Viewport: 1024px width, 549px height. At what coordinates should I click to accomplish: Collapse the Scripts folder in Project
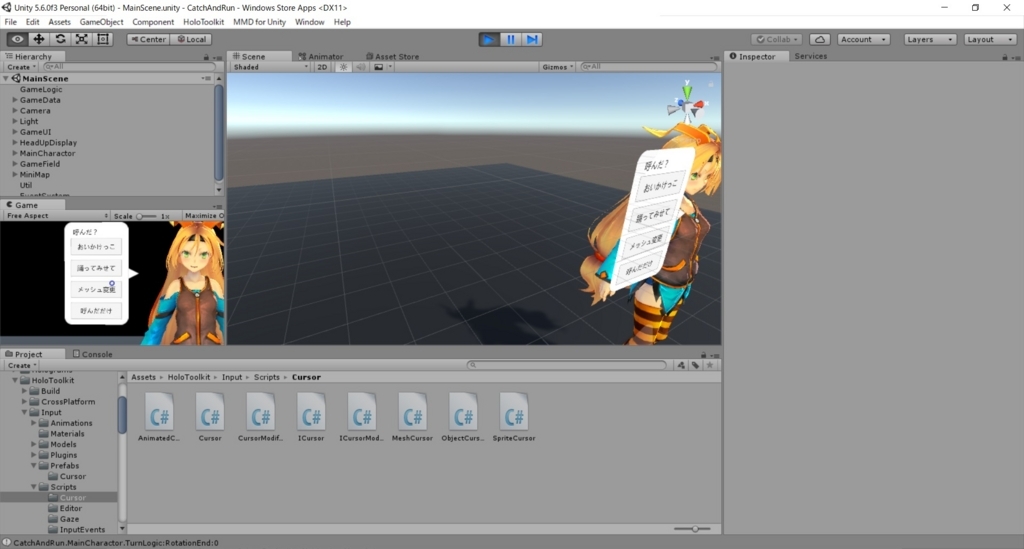tap(34, 487)
